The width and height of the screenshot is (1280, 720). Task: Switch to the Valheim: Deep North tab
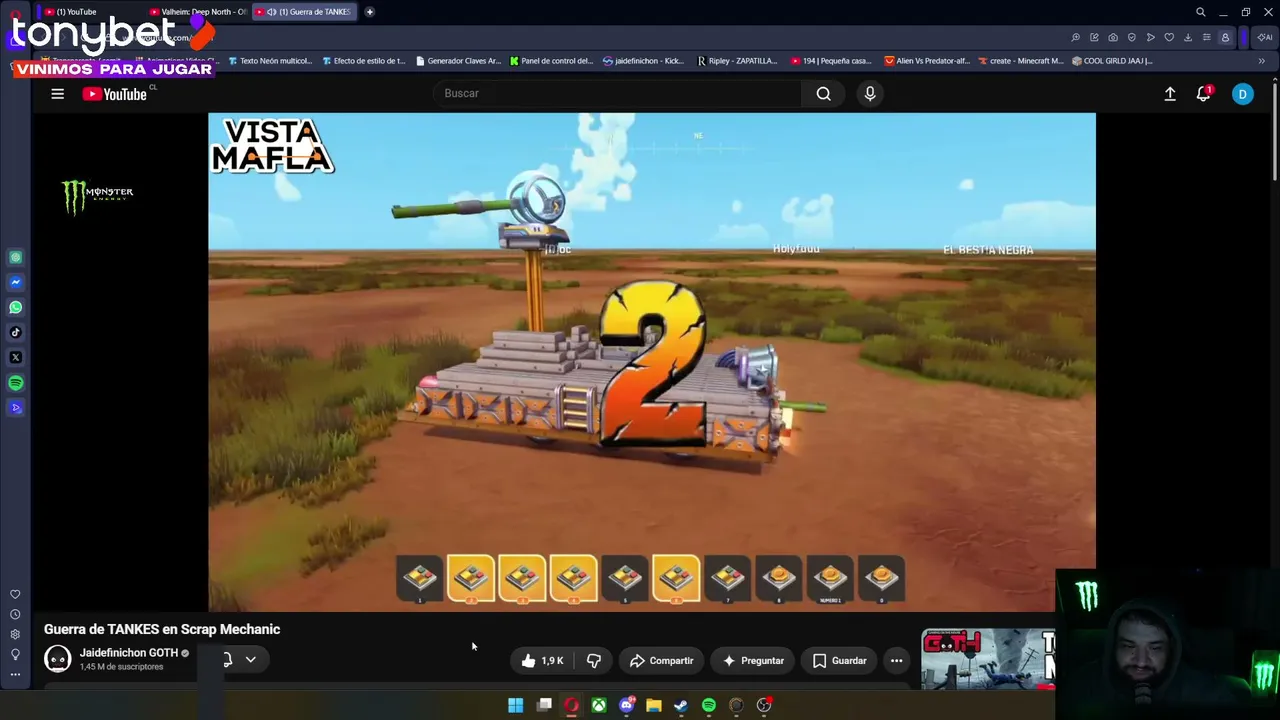coord(197,12)
